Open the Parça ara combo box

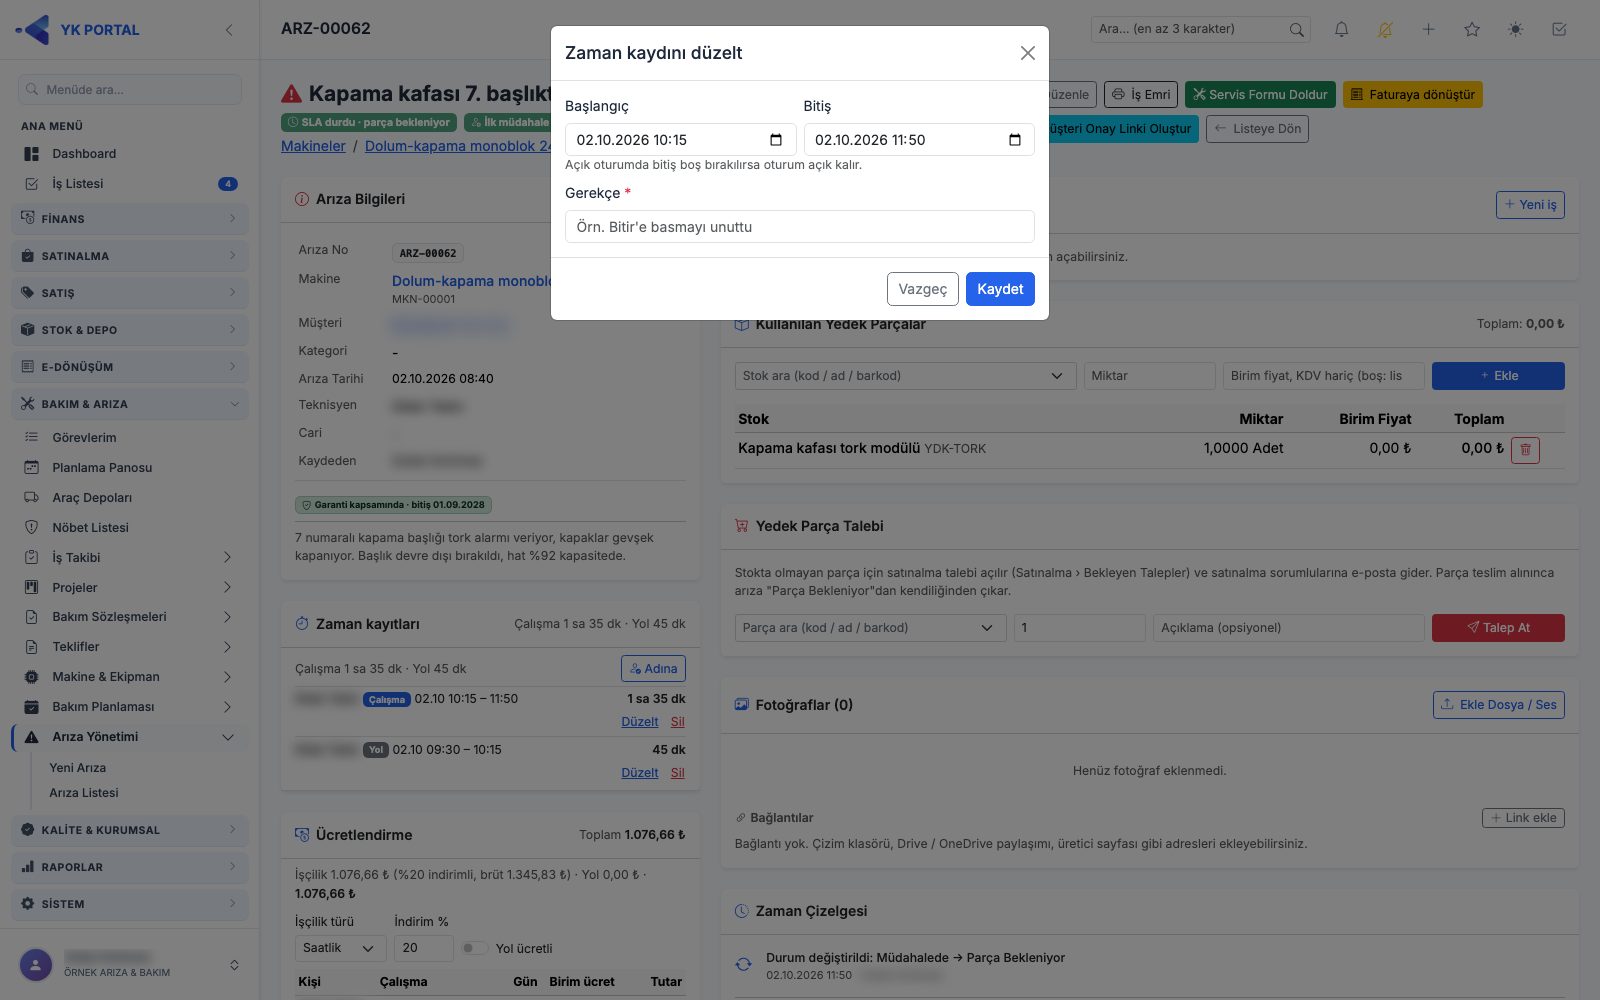(870, 628)
